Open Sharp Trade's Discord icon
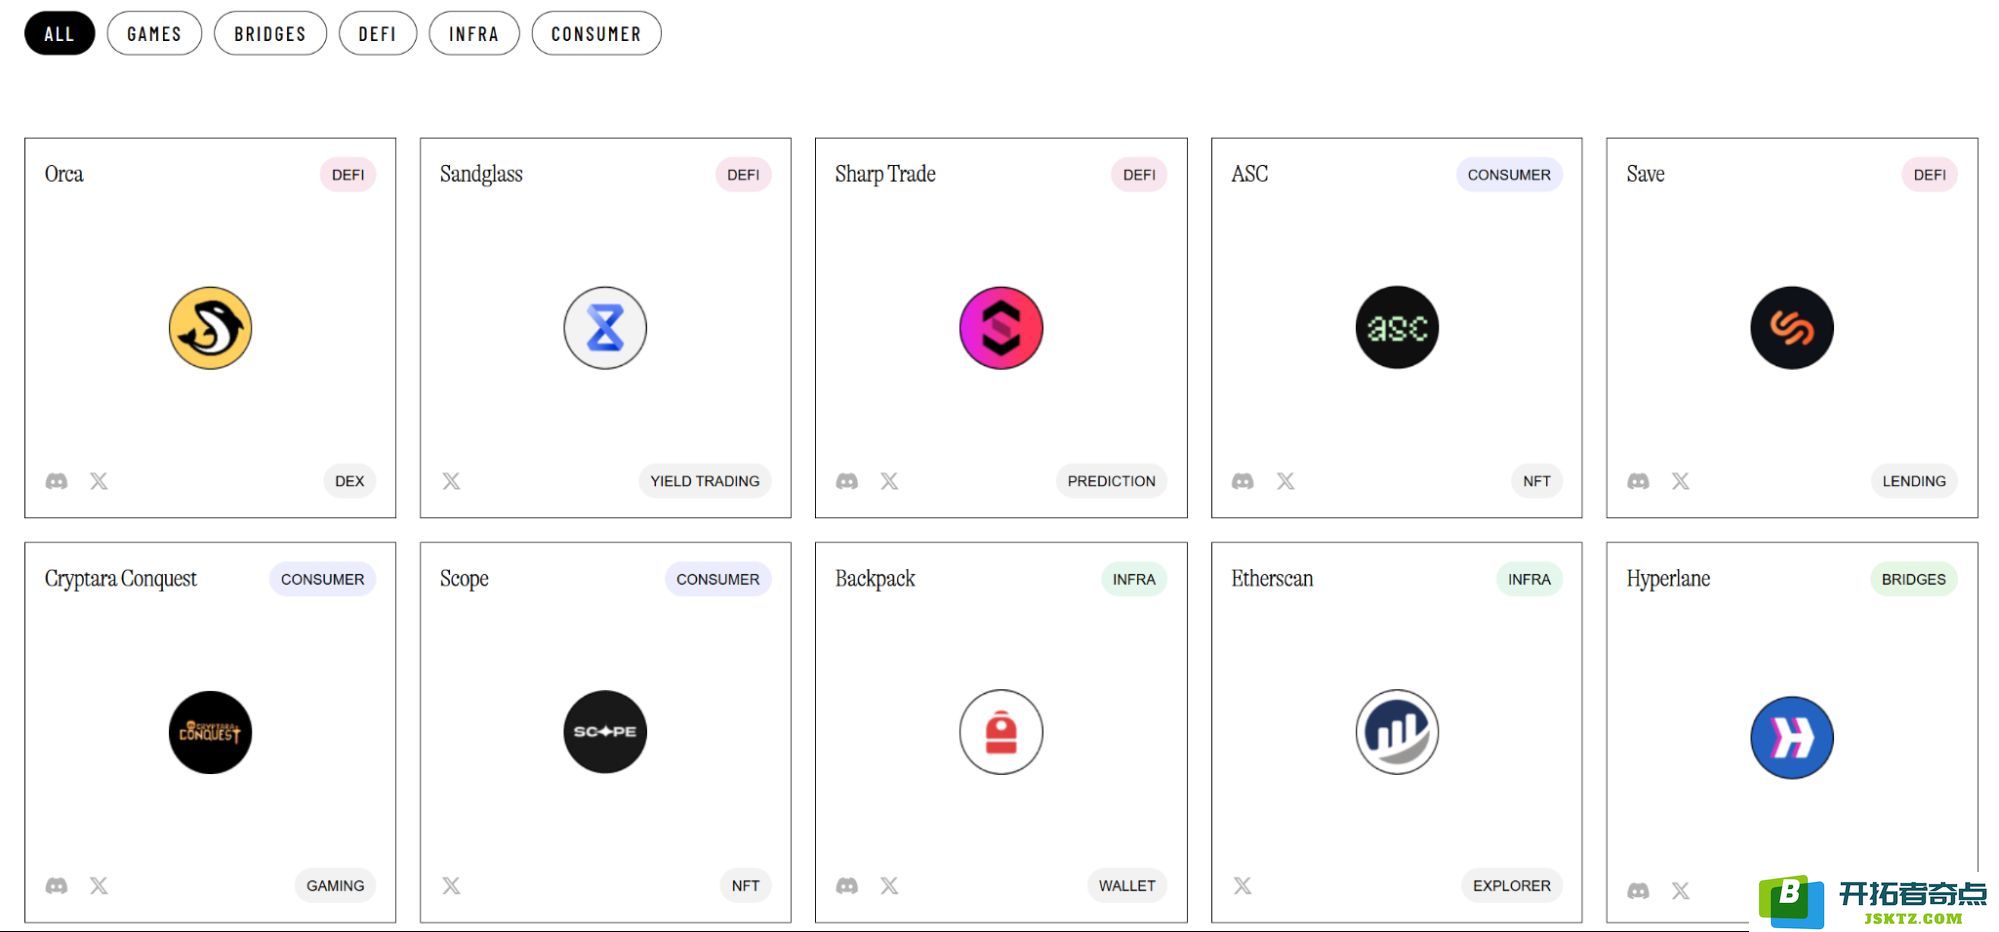The image size is (1999, 932). click(x=847, y=481)
